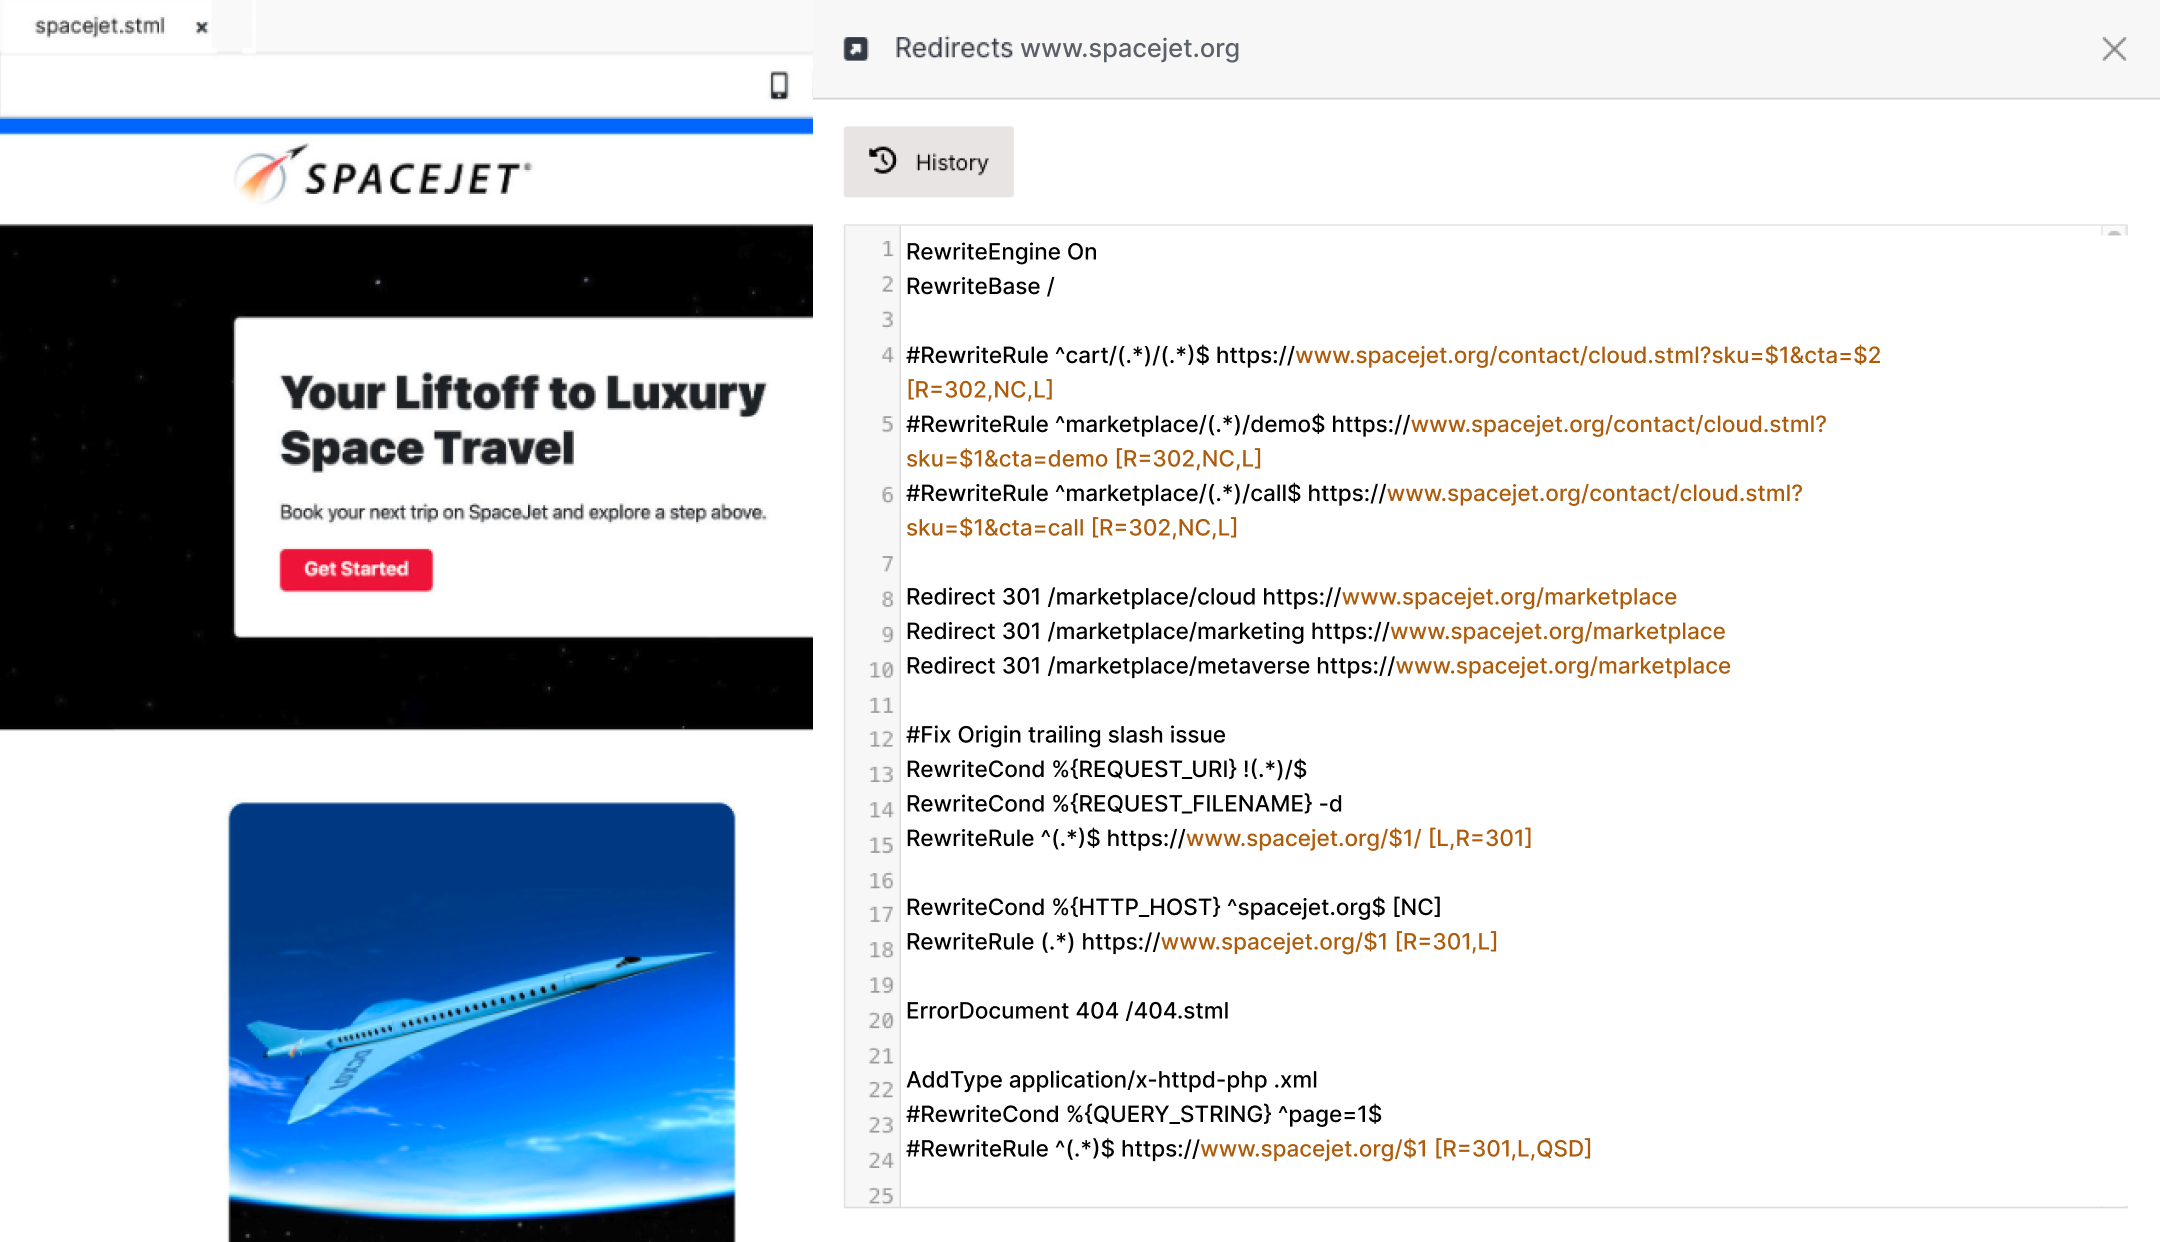Open the redirects History
This screenshot has height=1242, width=2160.
point(928,162)
